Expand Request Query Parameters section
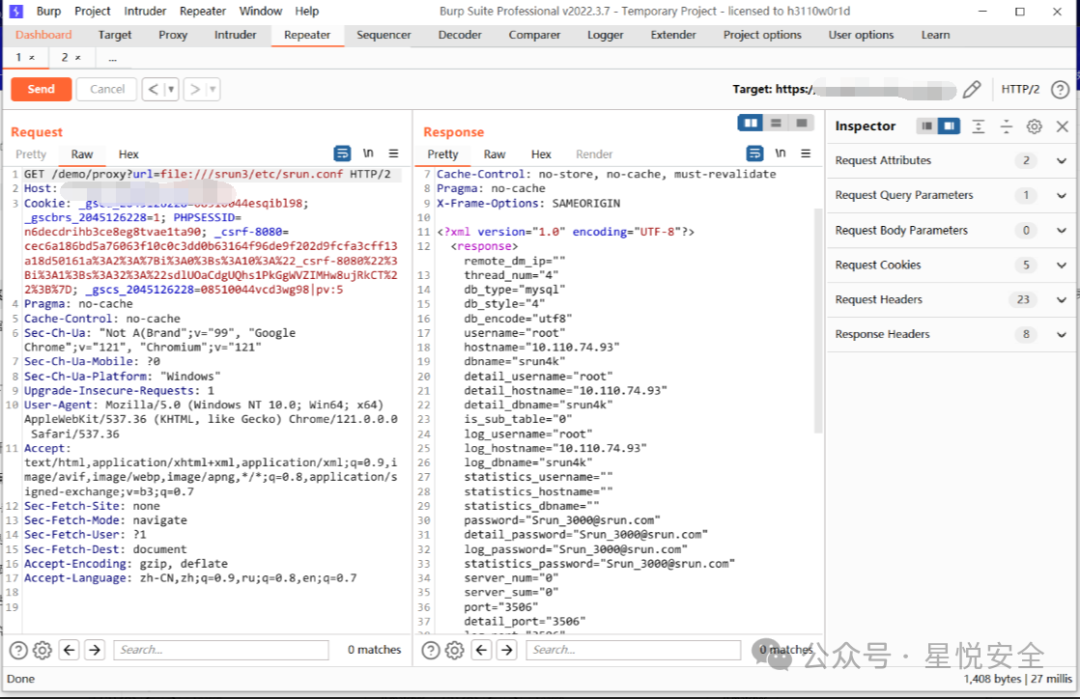This screenshot has height=699, width=1080. 951,196
